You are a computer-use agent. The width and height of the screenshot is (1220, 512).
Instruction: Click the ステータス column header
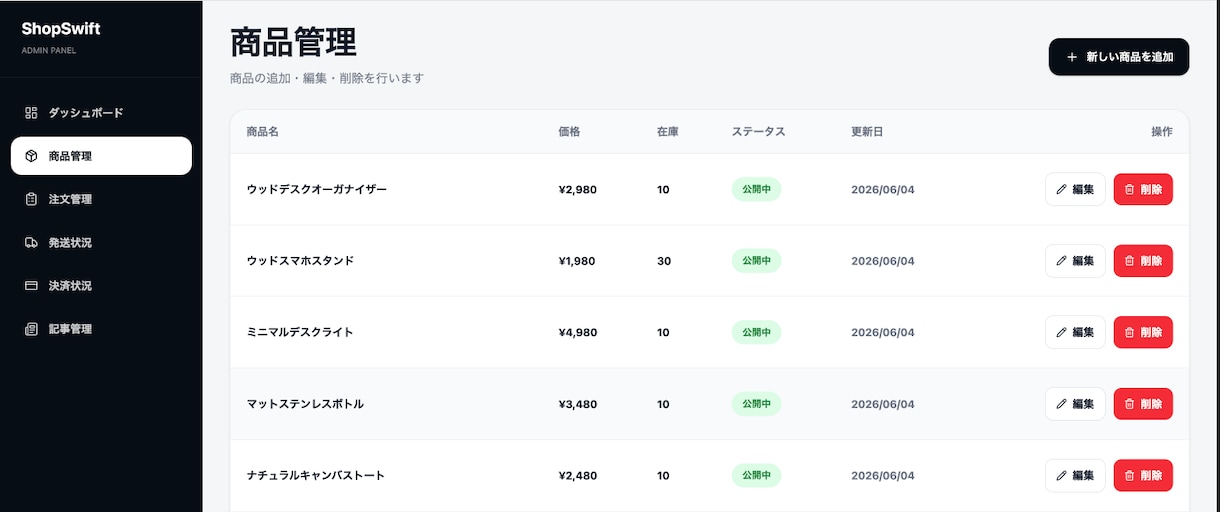point(758,132)
